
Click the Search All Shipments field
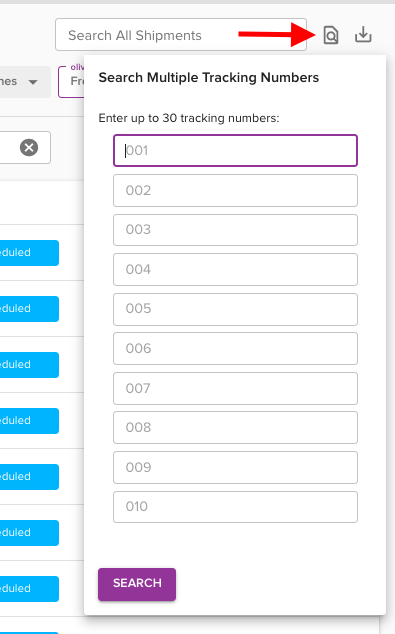[181, 35]
